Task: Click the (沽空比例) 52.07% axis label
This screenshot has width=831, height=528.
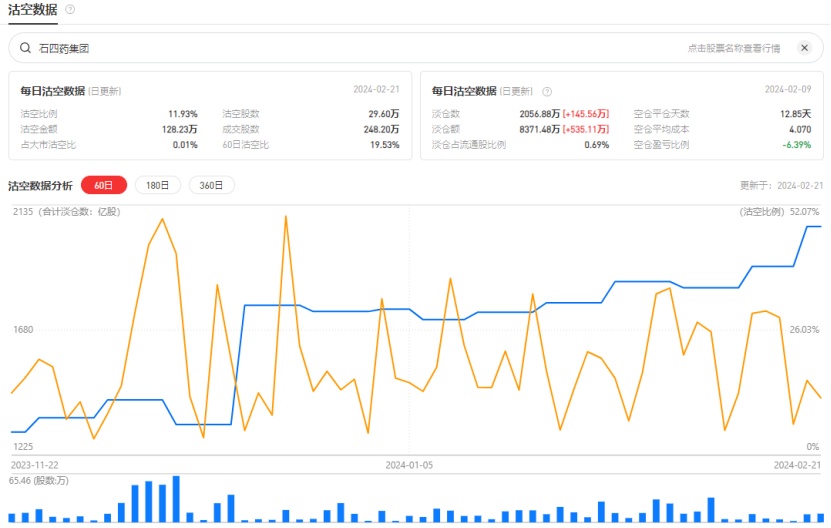Action: [x=779, y=212]
